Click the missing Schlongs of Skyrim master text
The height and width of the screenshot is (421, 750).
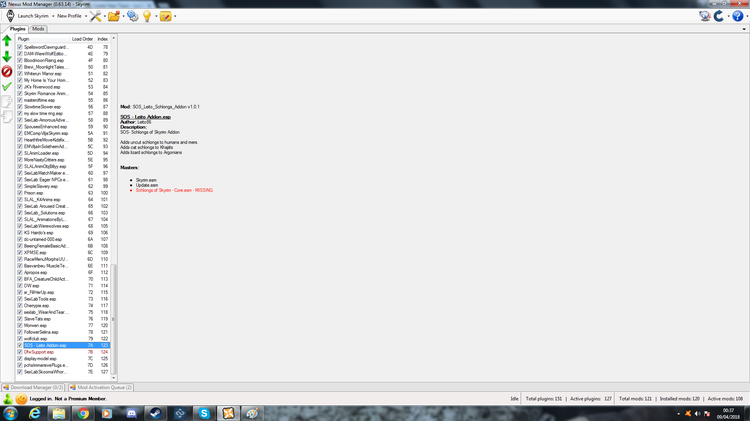tap(174, 190)
